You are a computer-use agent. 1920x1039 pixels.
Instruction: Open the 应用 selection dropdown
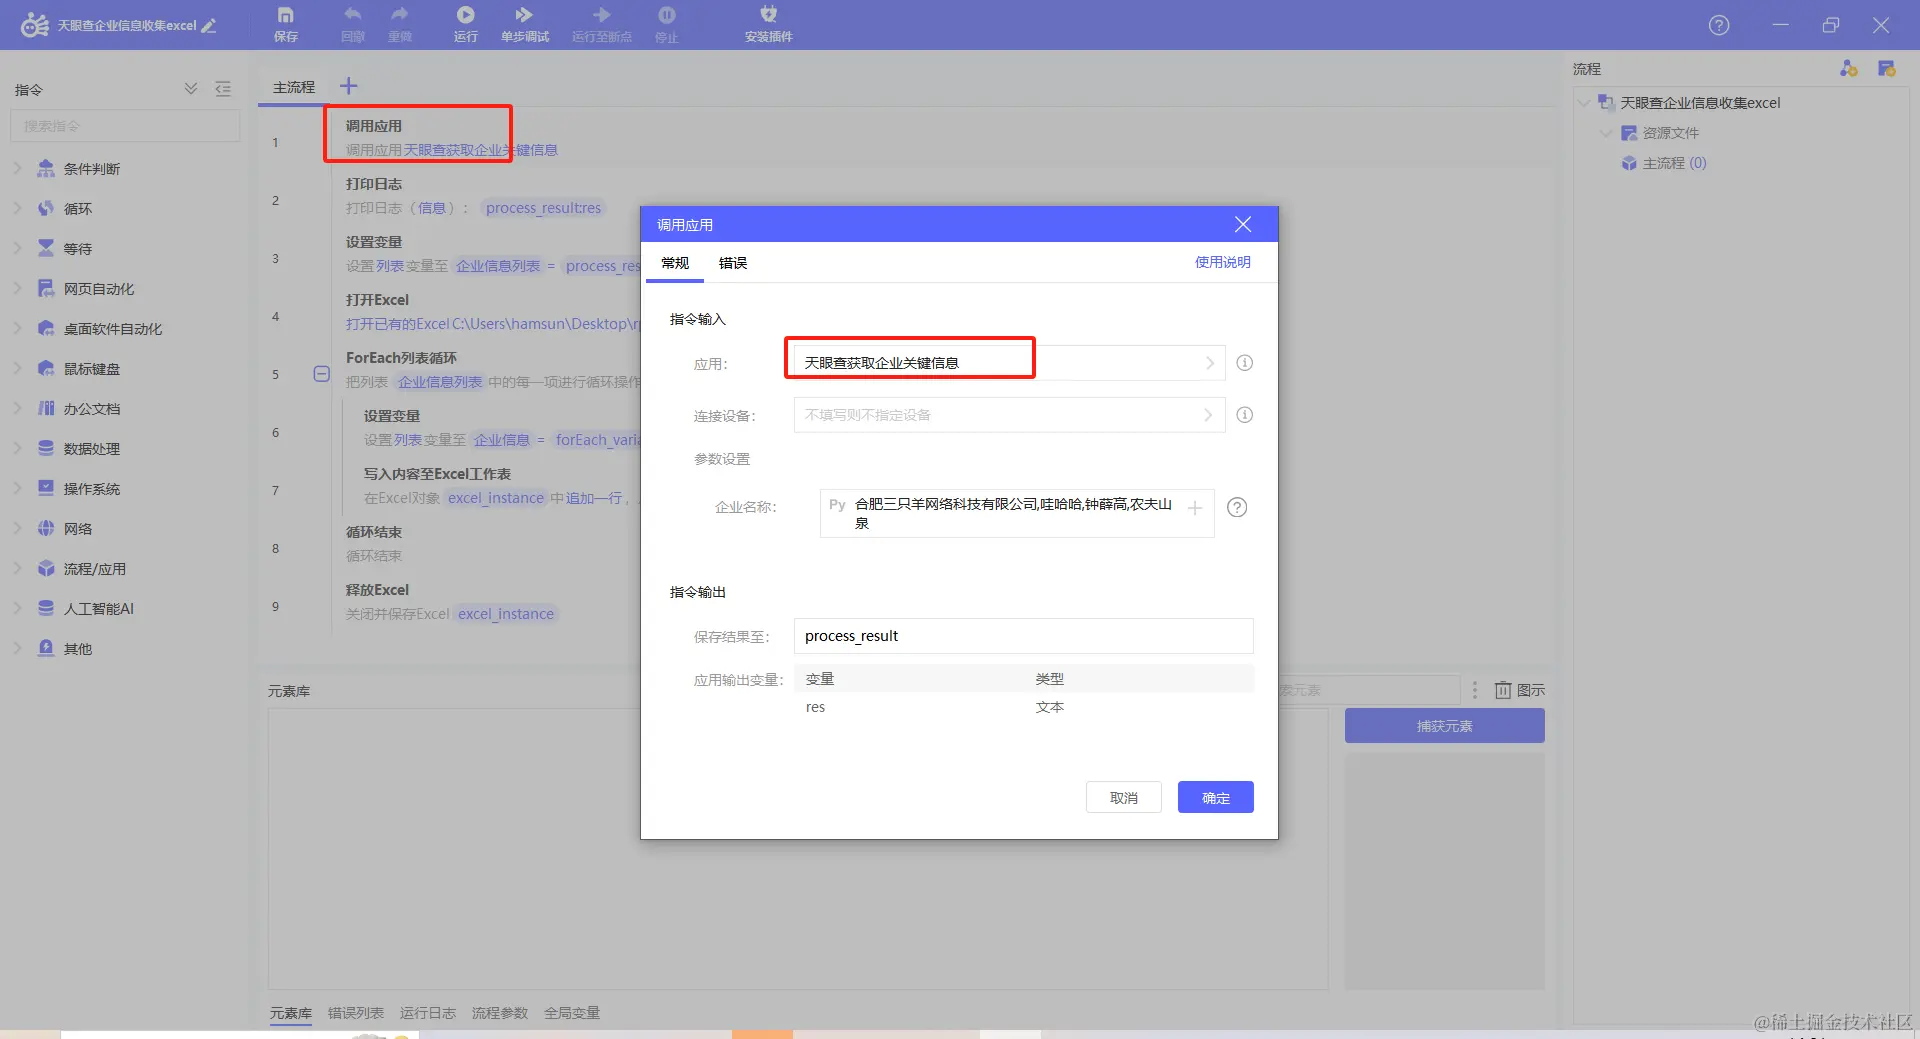pyautogui.click(x=1009, y=363)
